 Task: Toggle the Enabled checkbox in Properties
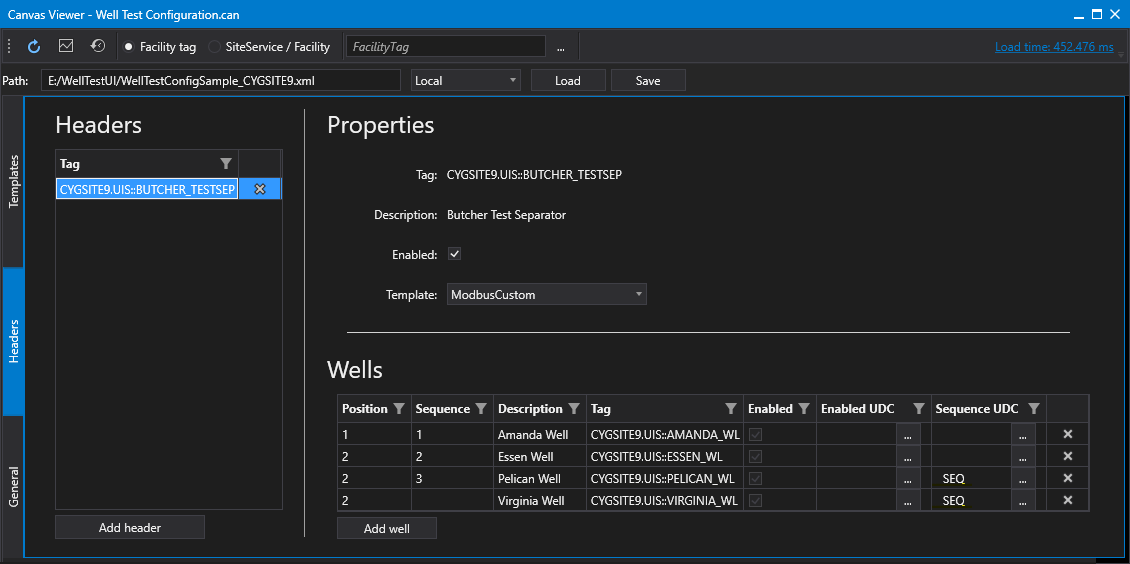click(454, 254)
